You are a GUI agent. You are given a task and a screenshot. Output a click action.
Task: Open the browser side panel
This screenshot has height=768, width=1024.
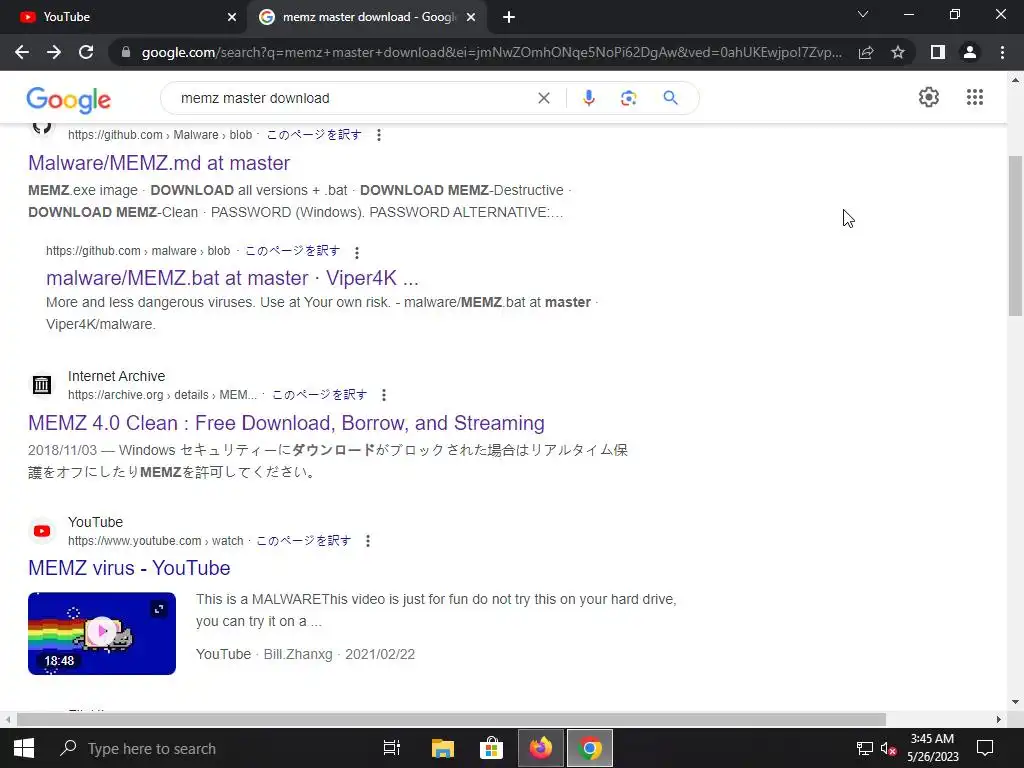[x=938, y=52]
